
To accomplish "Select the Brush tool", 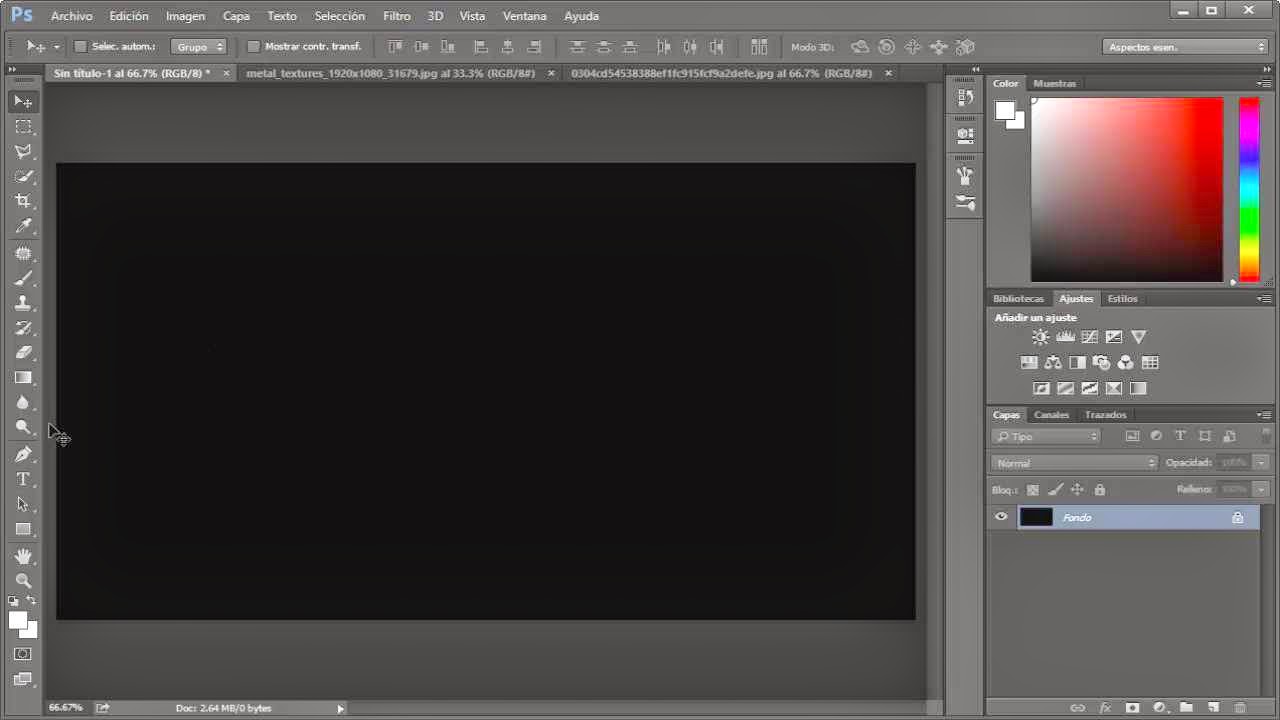I will point(23,279).
